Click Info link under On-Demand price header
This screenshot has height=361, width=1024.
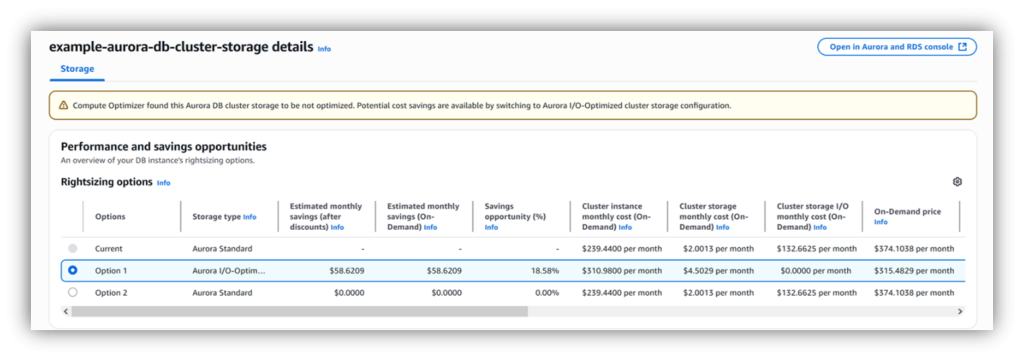point(880,222)
